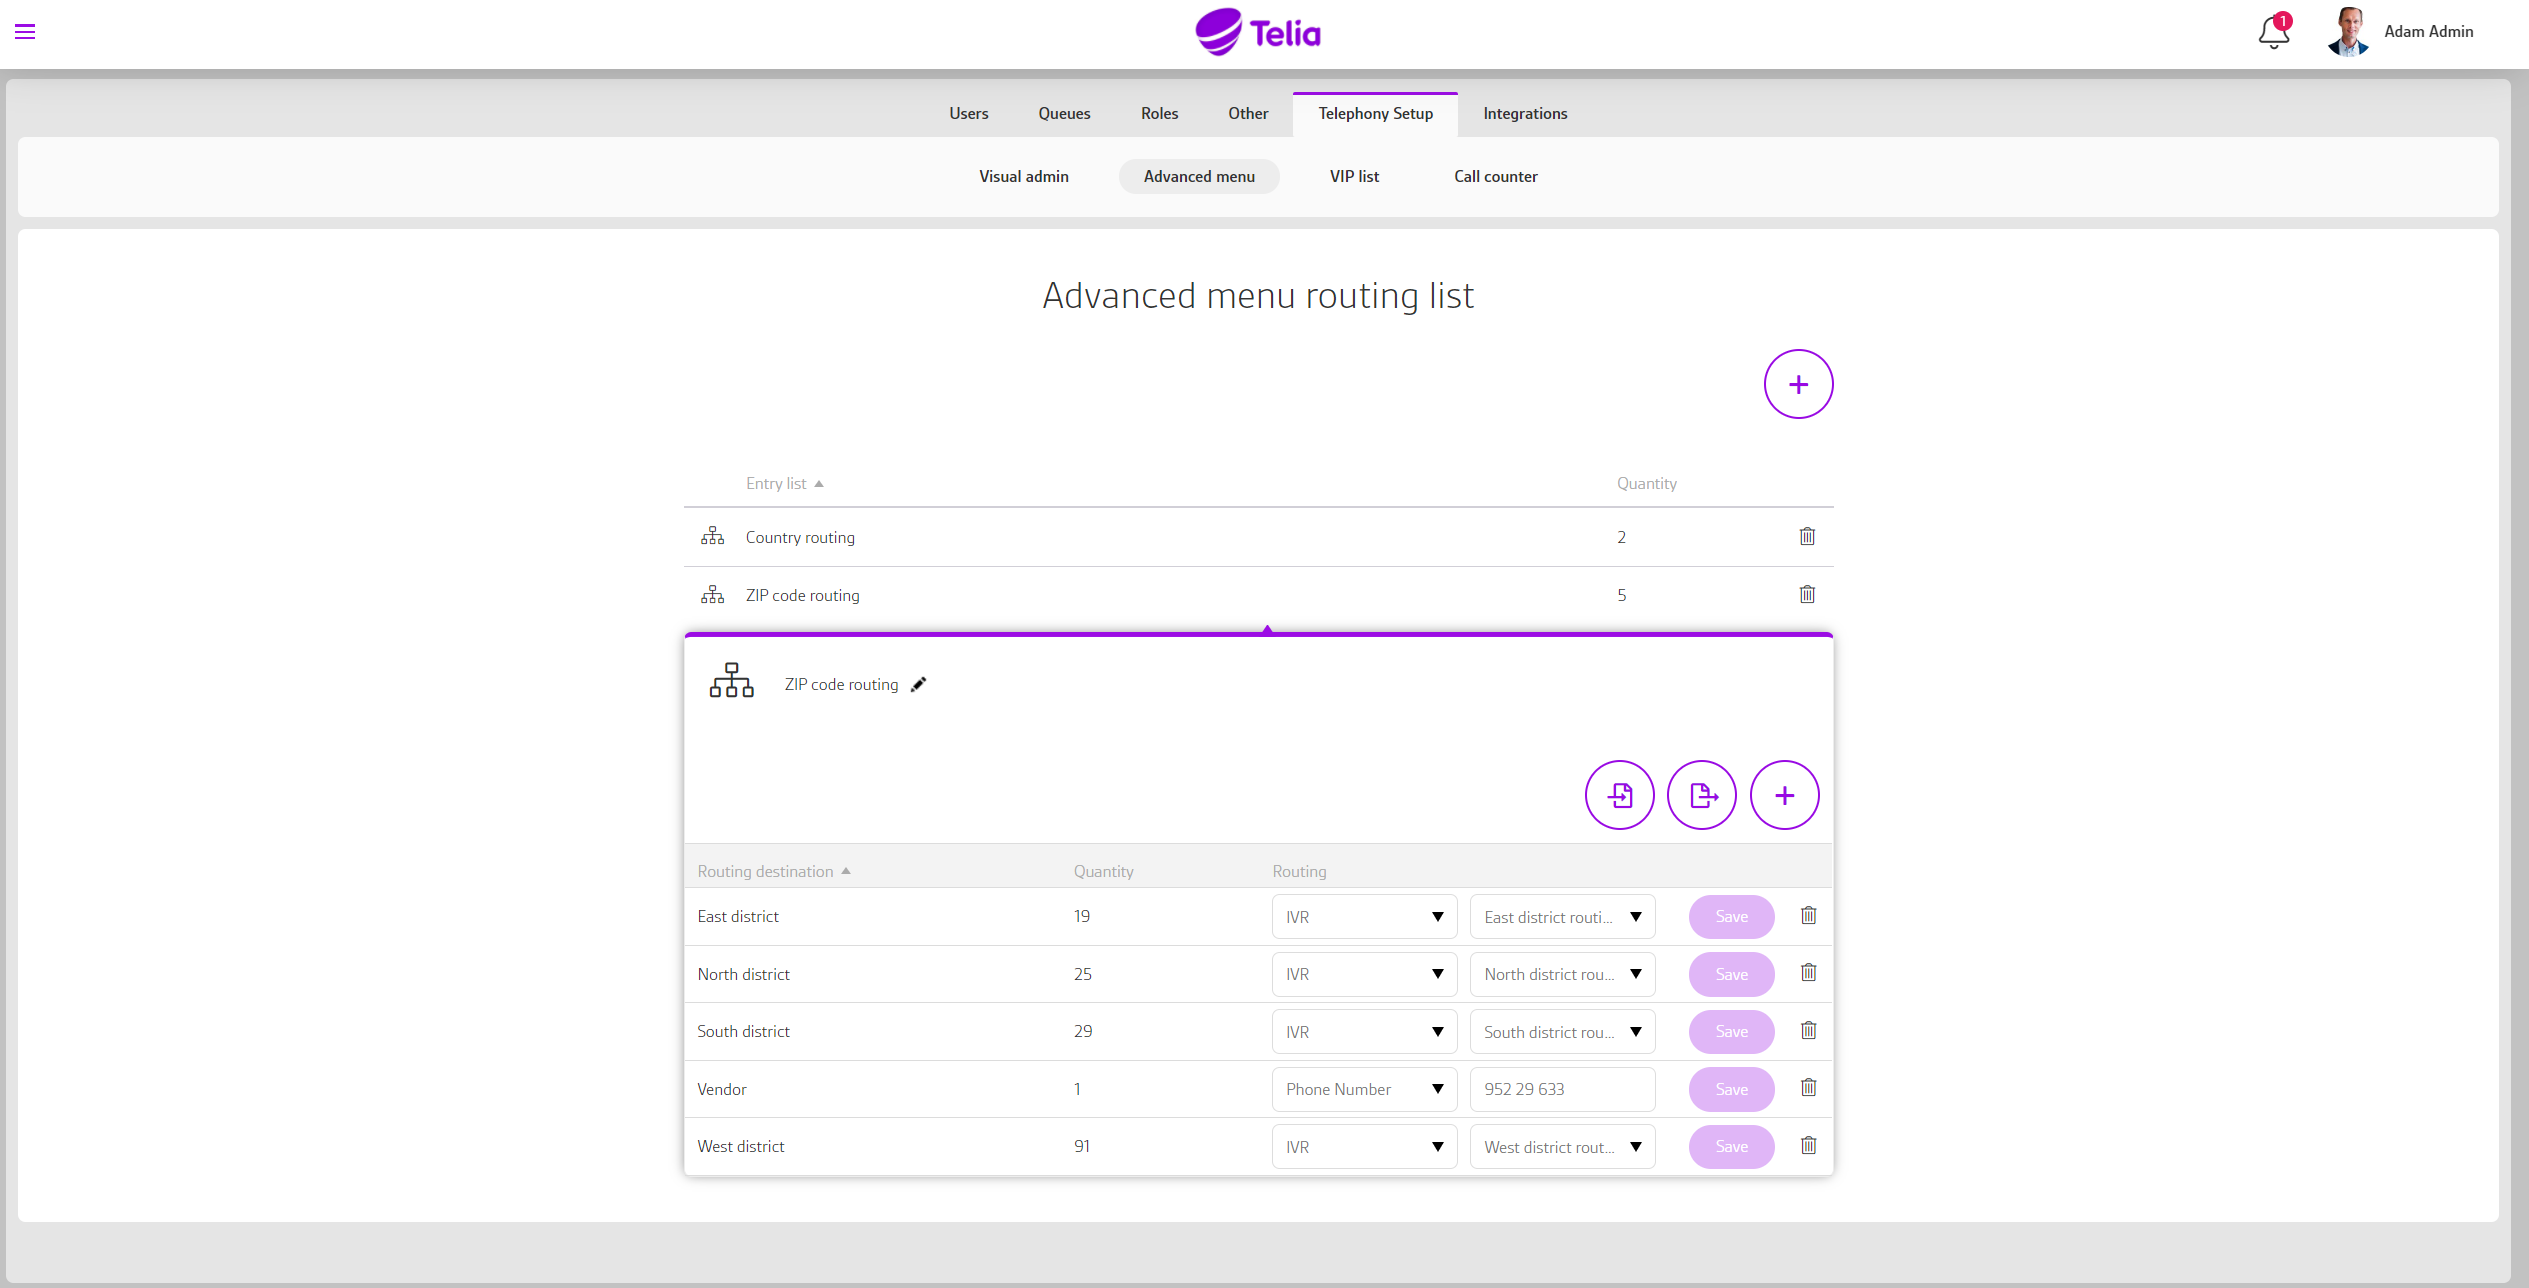Click the Telia logo

tap(1258, 32)
